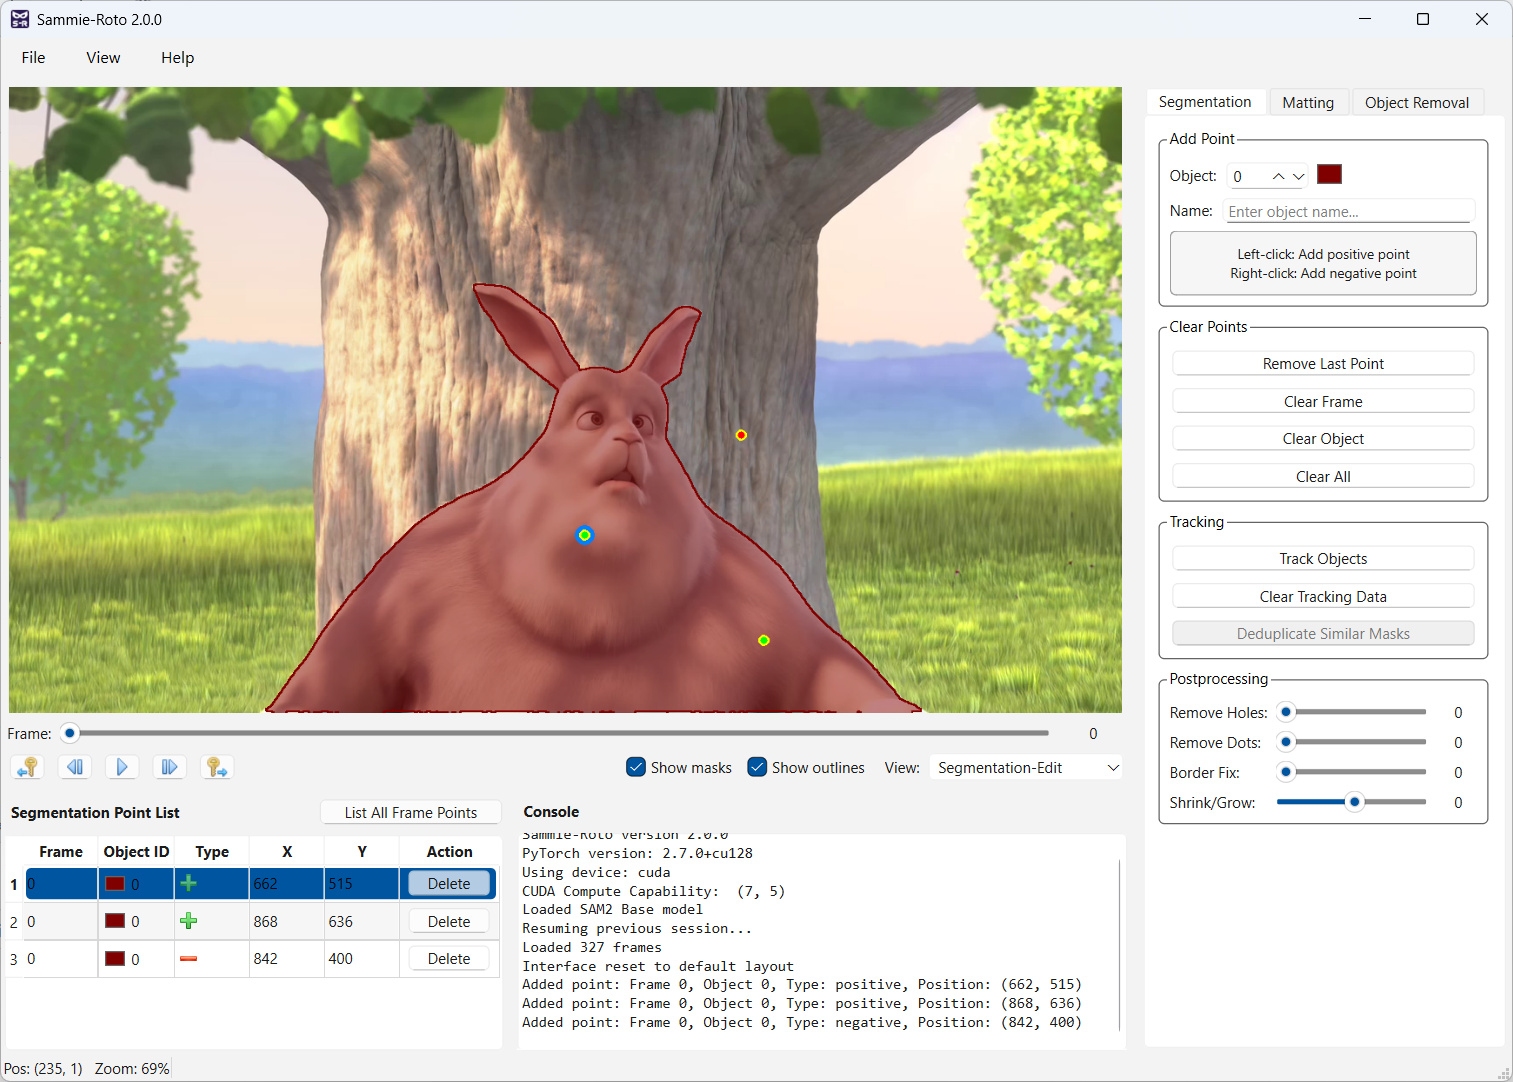Jump to the previous keyframe

(27, 767)
